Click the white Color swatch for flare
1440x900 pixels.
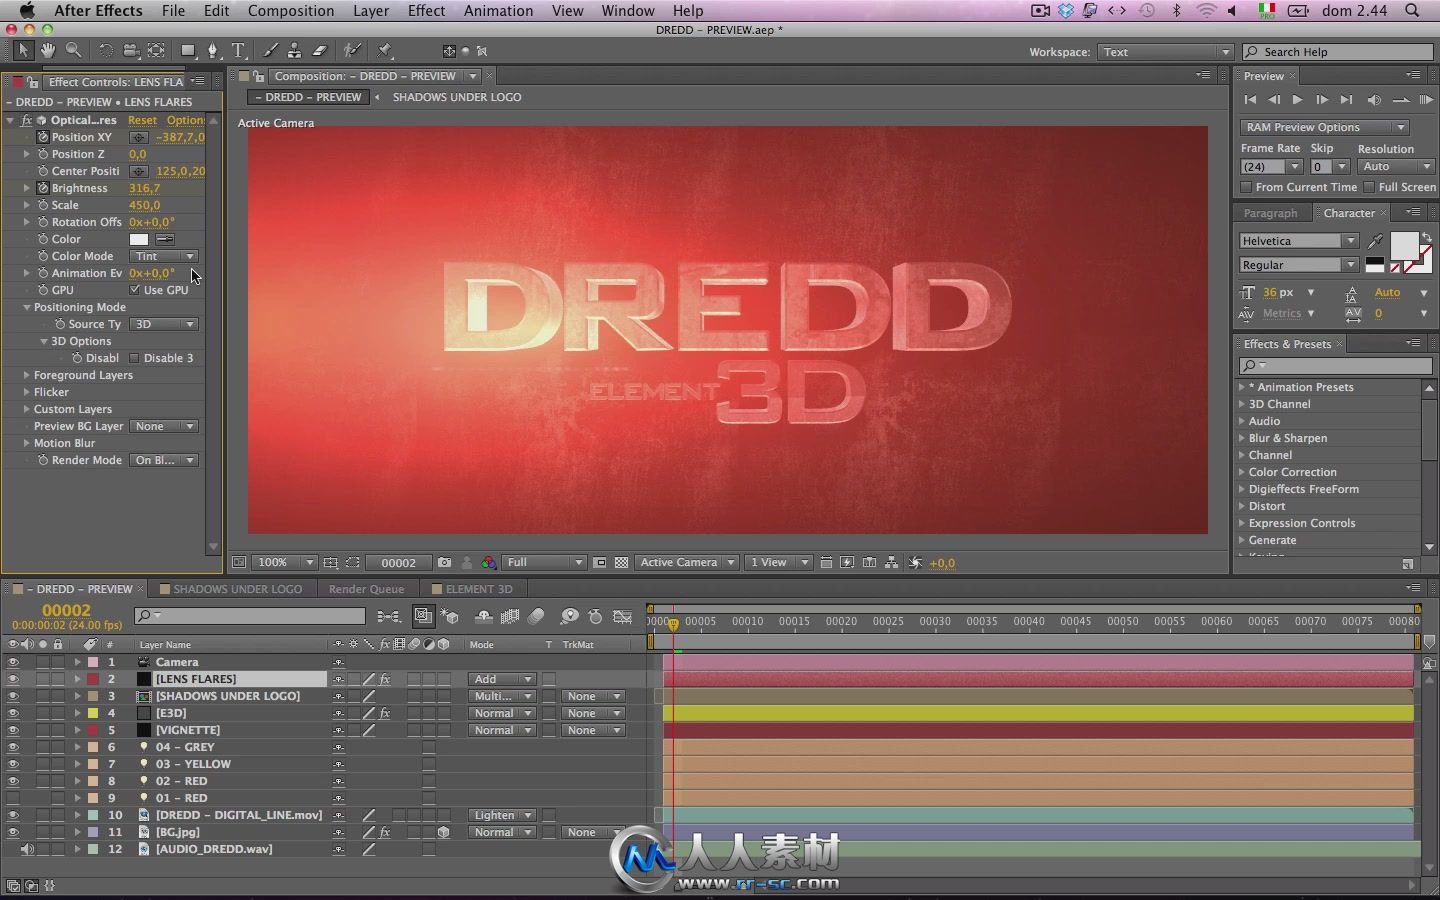point(139,239)
